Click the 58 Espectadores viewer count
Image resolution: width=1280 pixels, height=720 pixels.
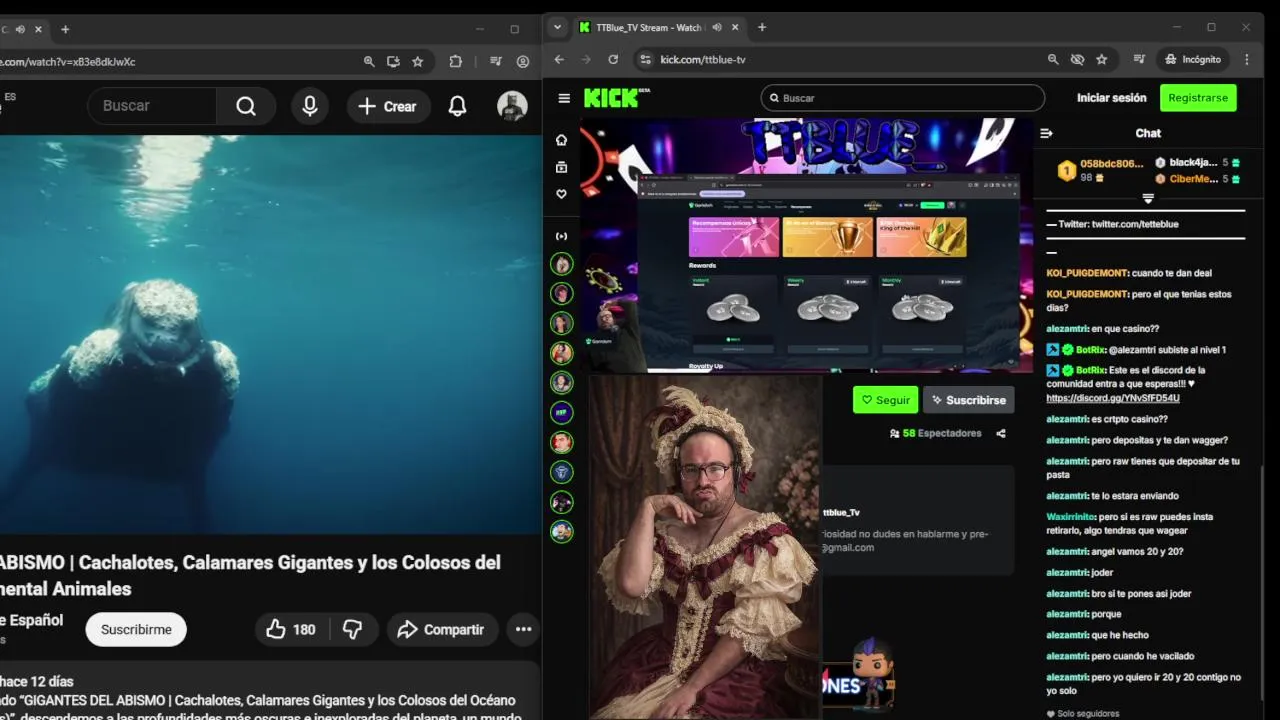(x=935, y=433)
